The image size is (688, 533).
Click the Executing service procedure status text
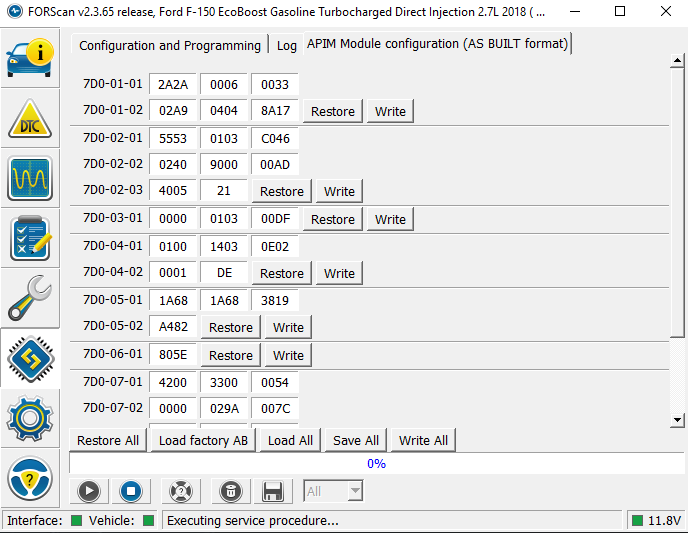(x=253, y=521)
